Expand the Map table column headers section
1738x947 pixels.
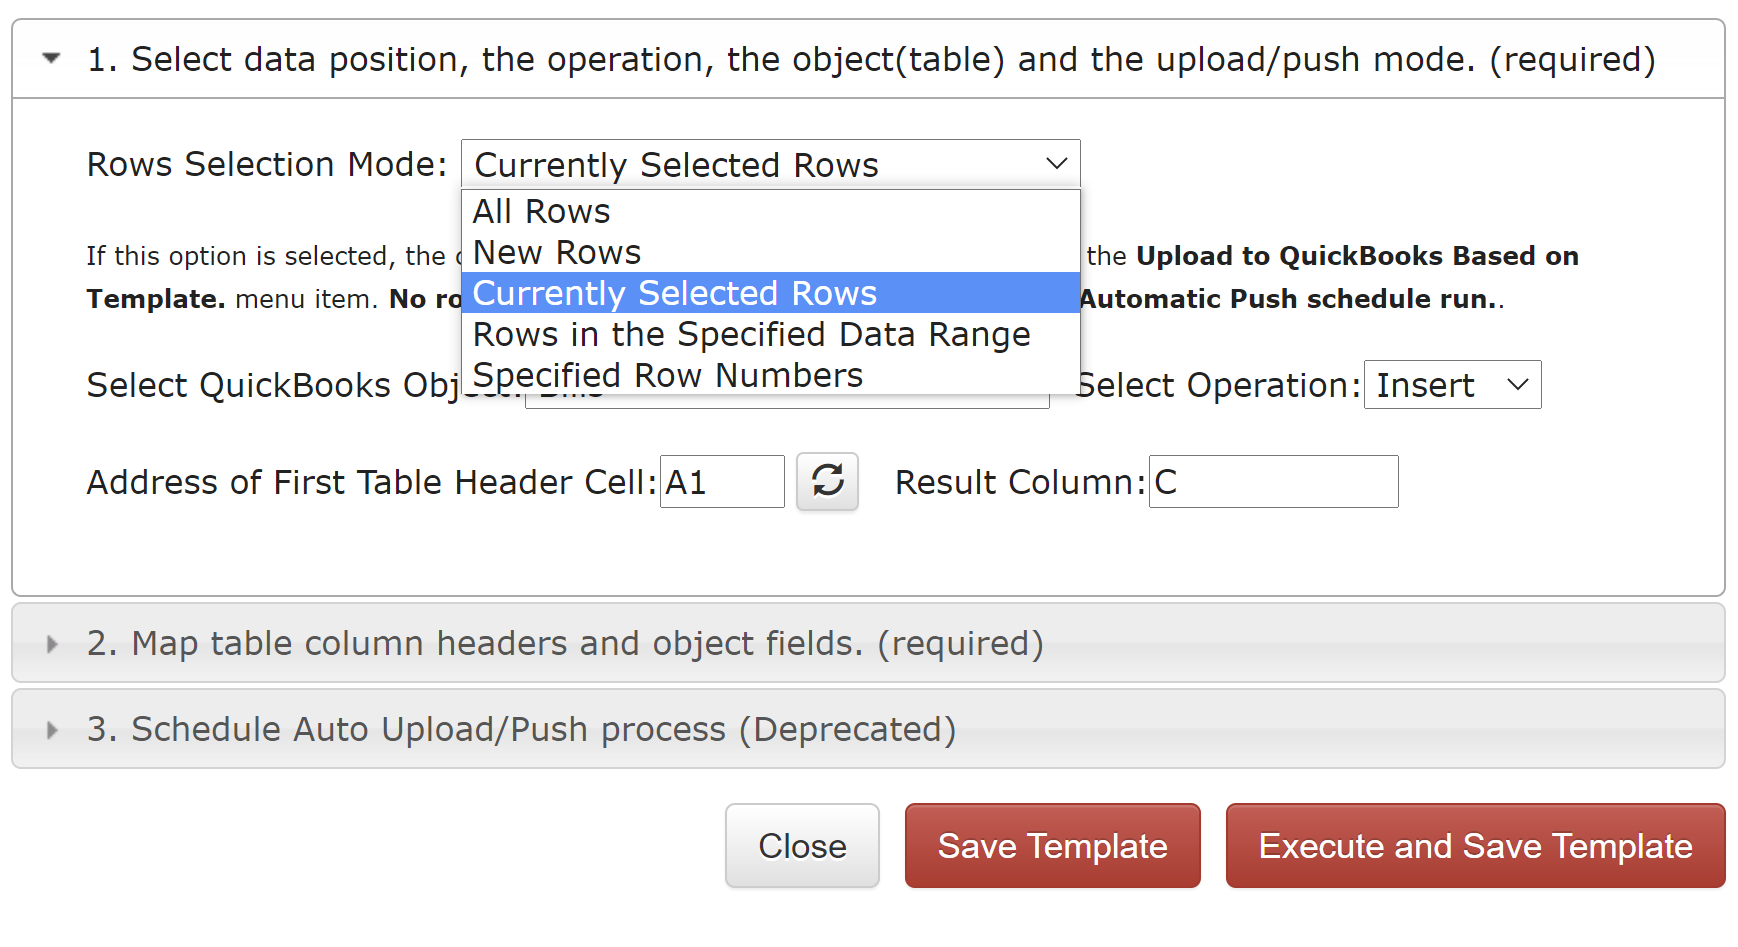[52, 644]
